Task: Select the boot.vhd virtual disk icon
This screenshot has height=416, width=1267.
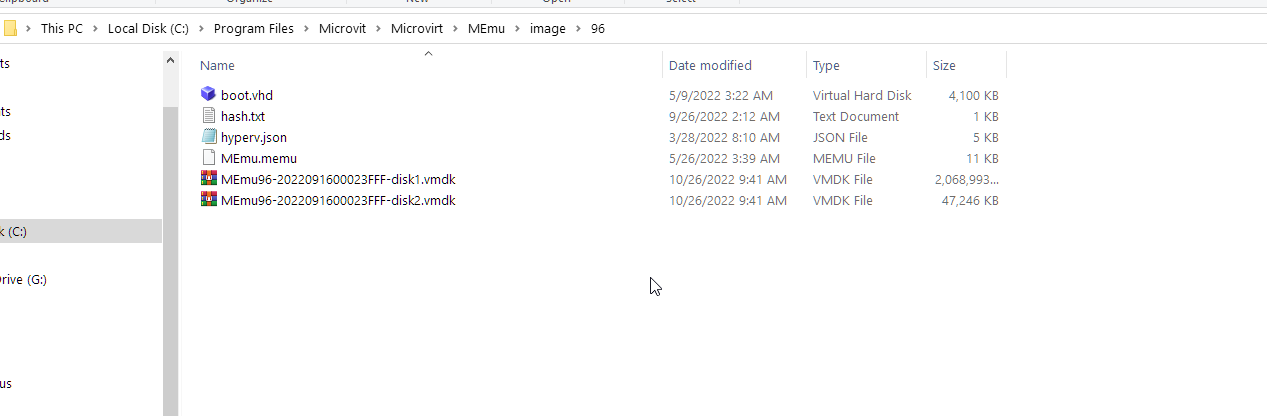Action: click(x=208, y=95)
